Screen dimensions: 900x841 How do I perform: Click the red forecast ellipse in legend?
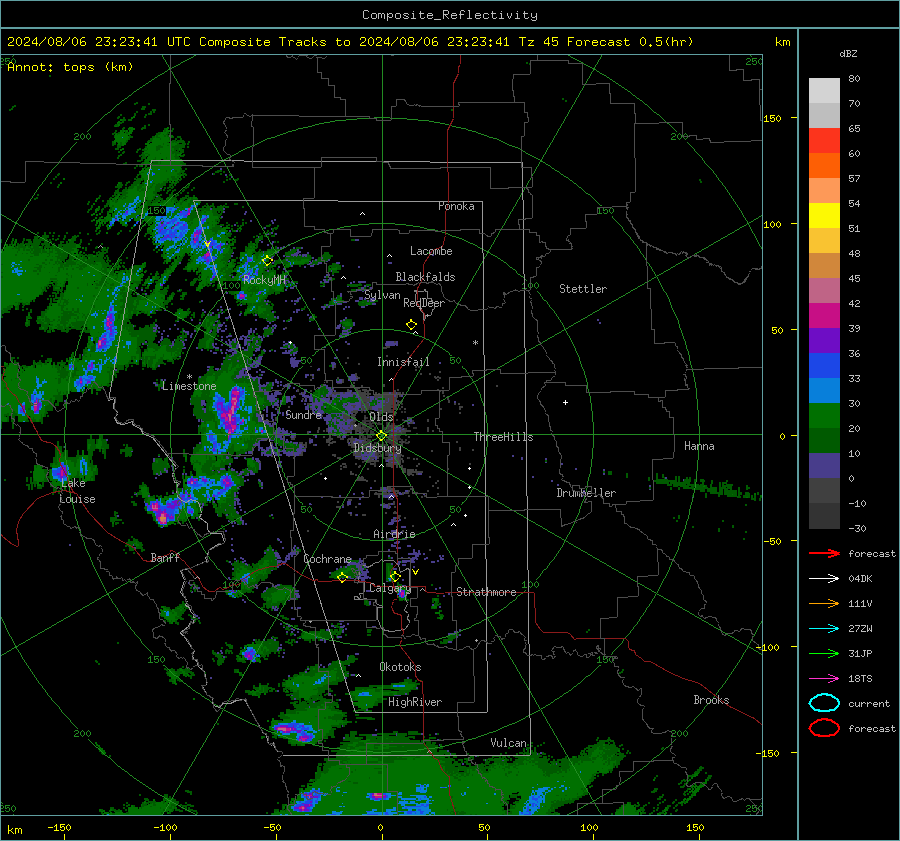click(824, 728)
